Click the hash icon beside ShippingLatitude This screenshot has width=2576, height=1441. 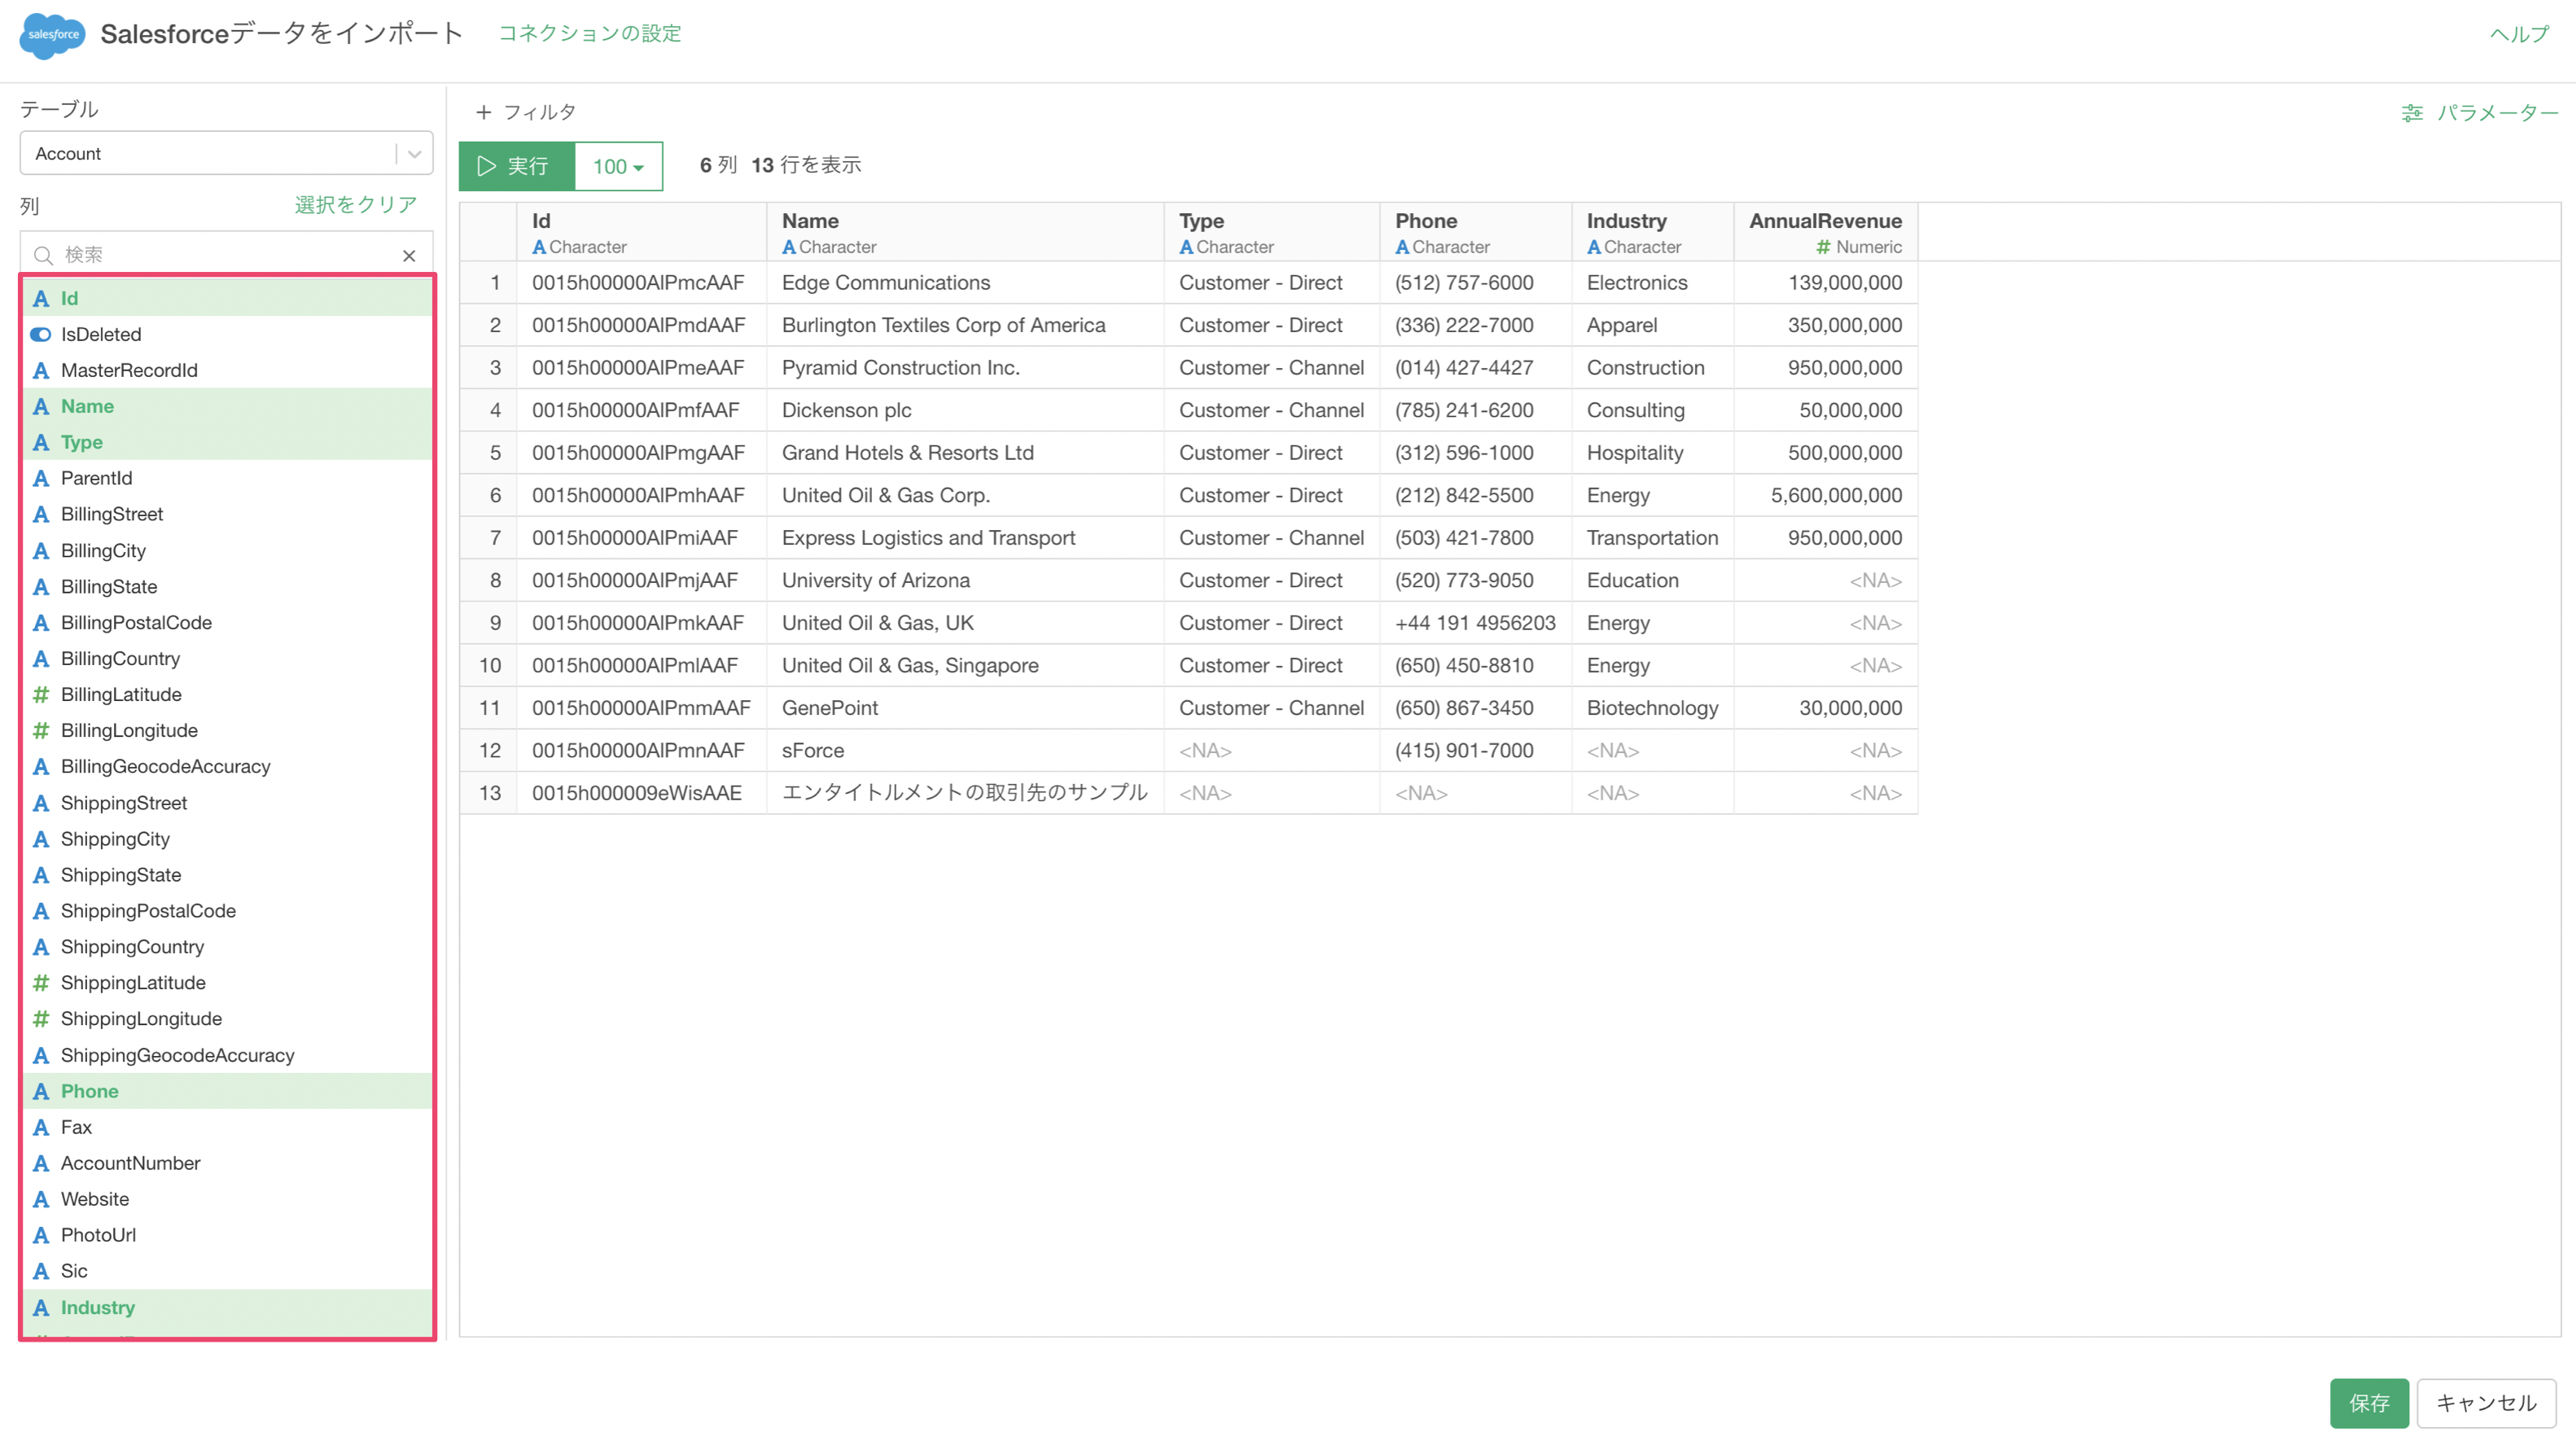point(41,982)
